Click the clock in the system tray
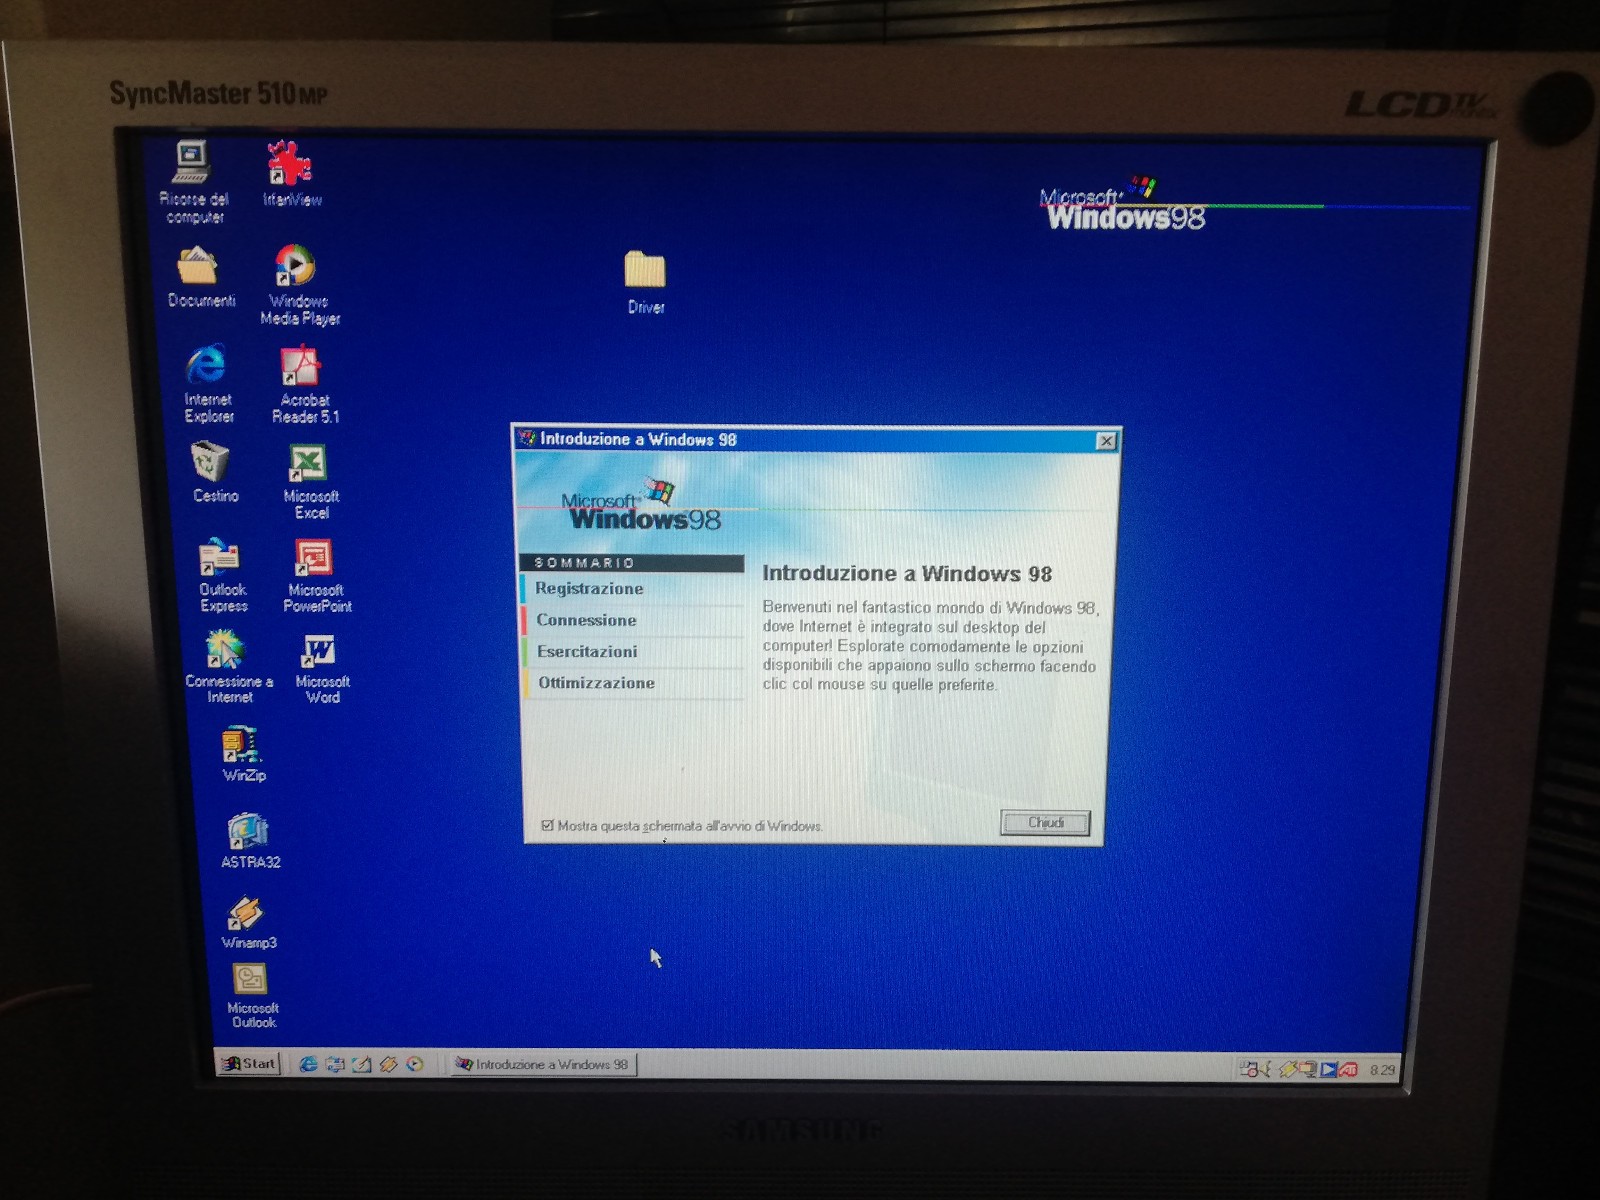Screen dimensions: 1600x1200 (x=1381, y=1070)
